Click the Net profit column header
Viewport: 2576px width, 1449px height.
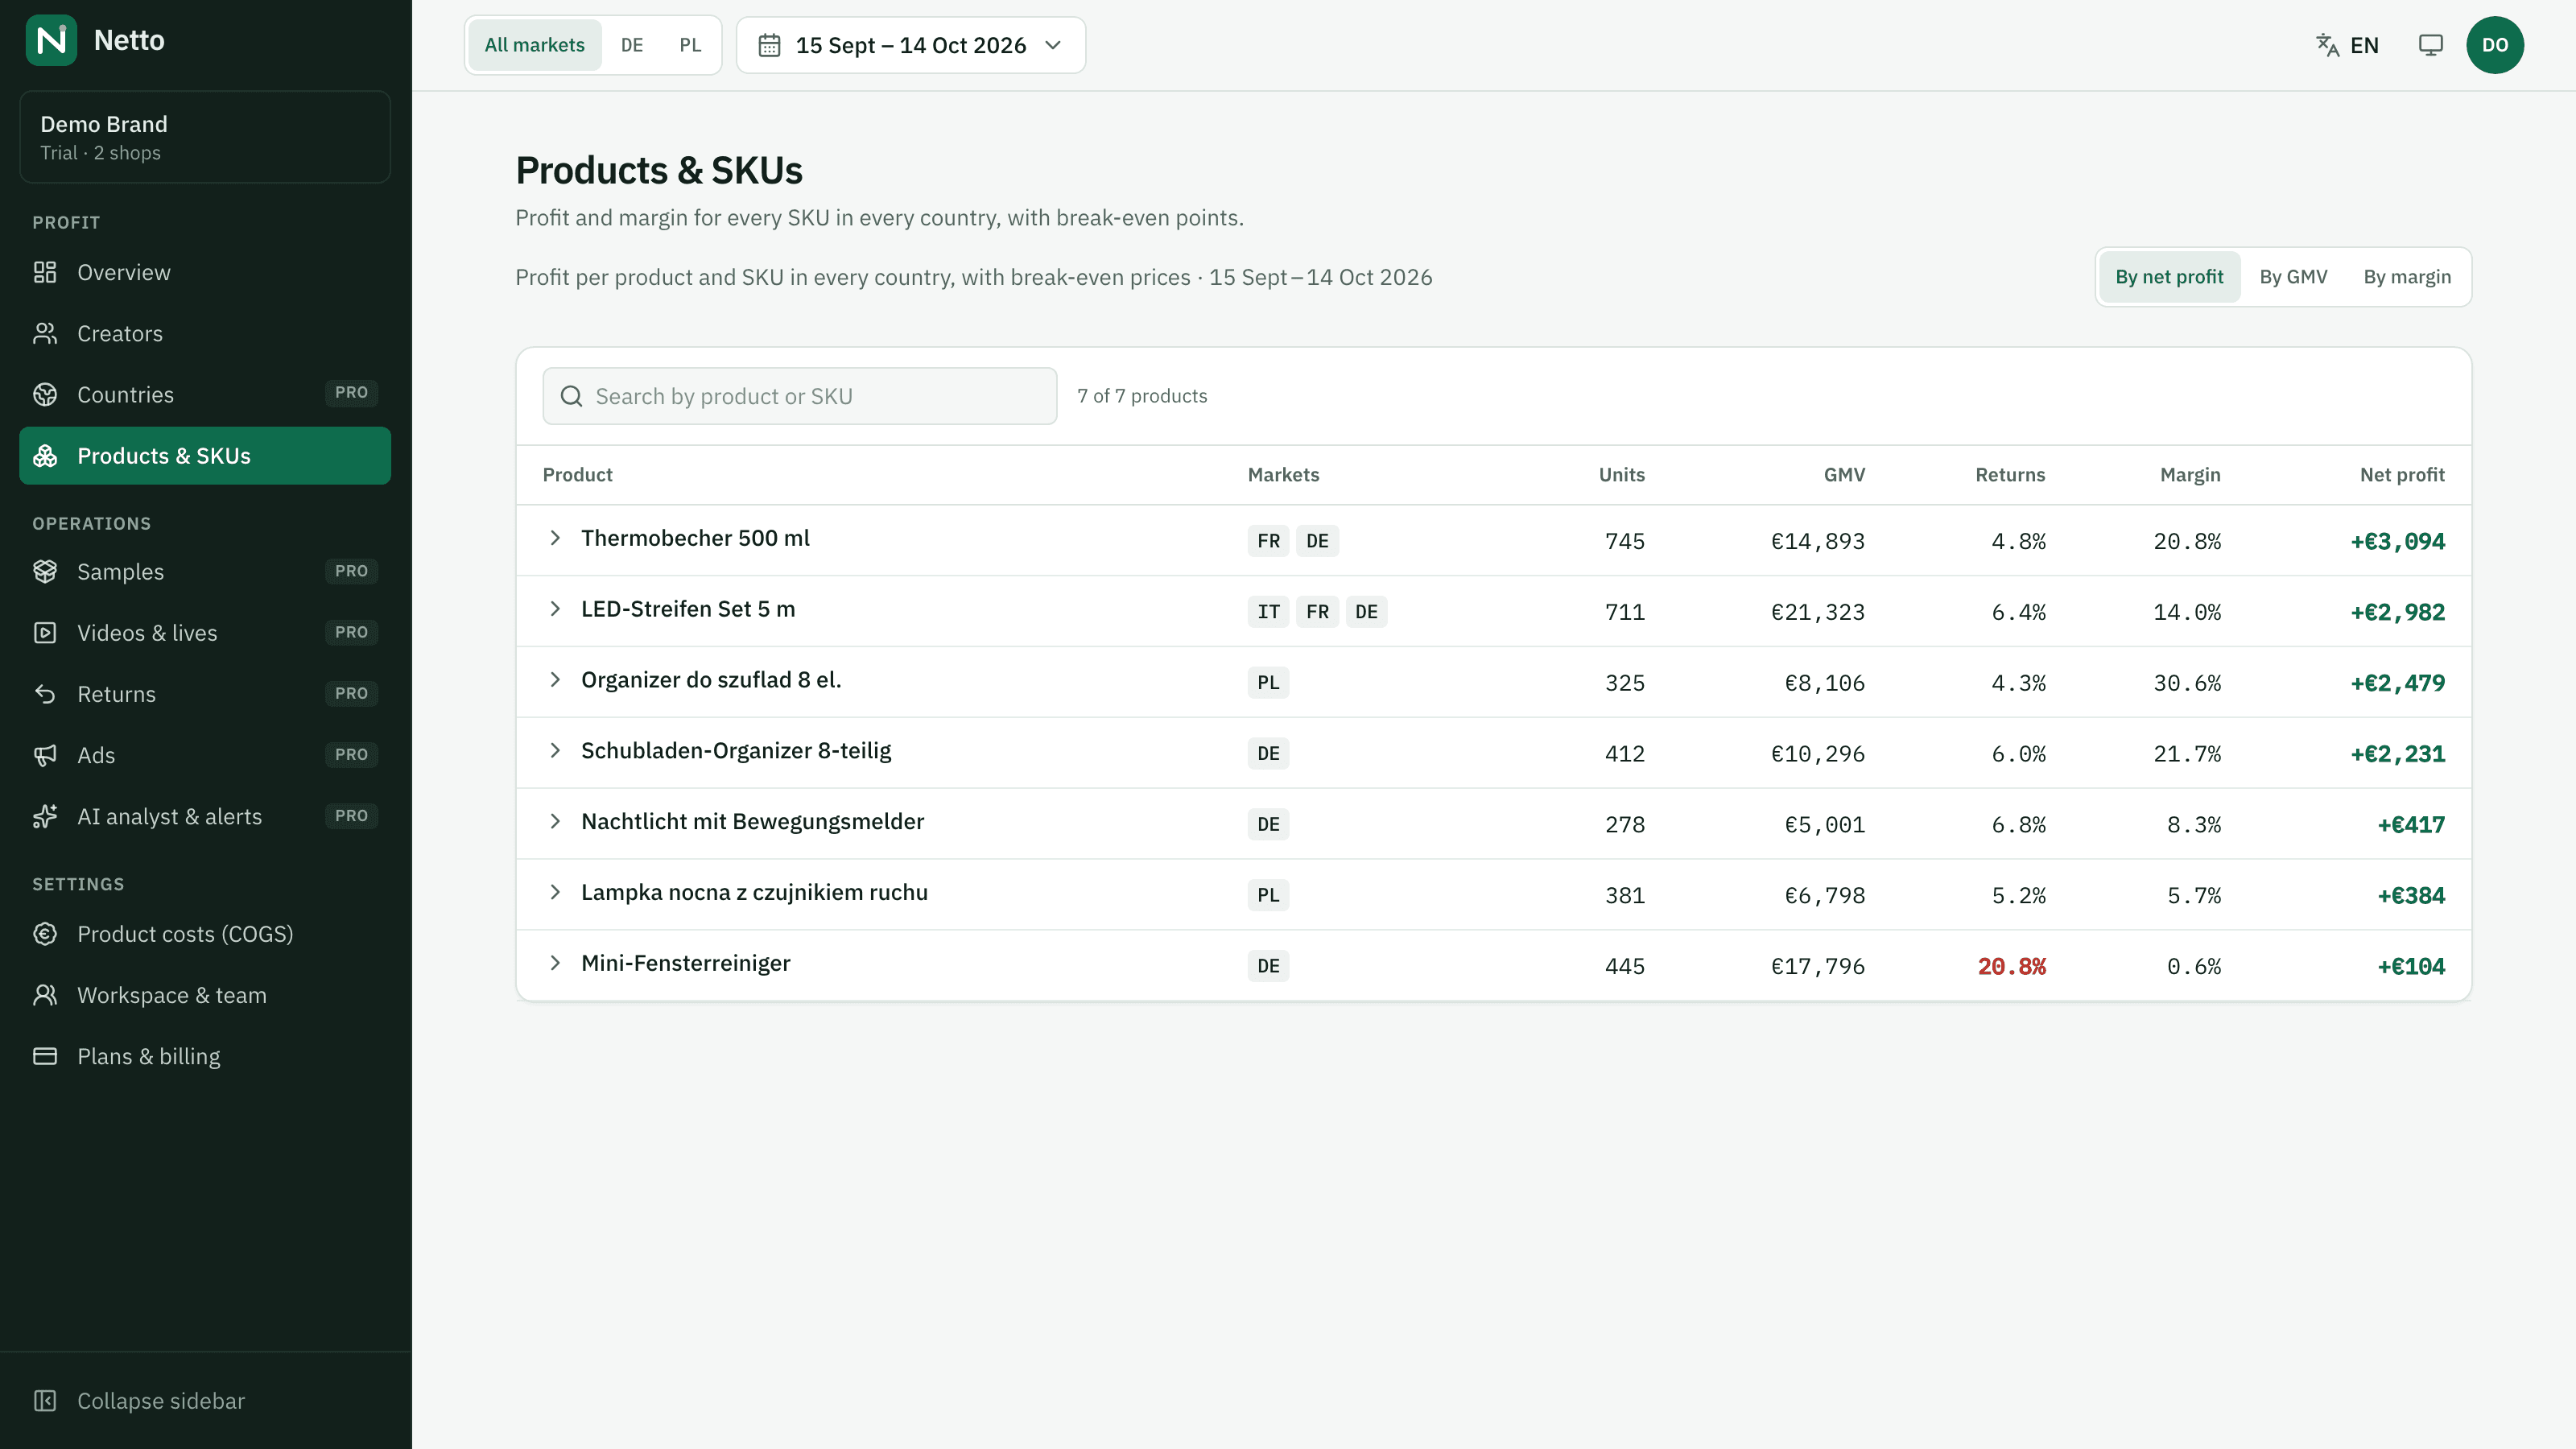pos(2402,475)
